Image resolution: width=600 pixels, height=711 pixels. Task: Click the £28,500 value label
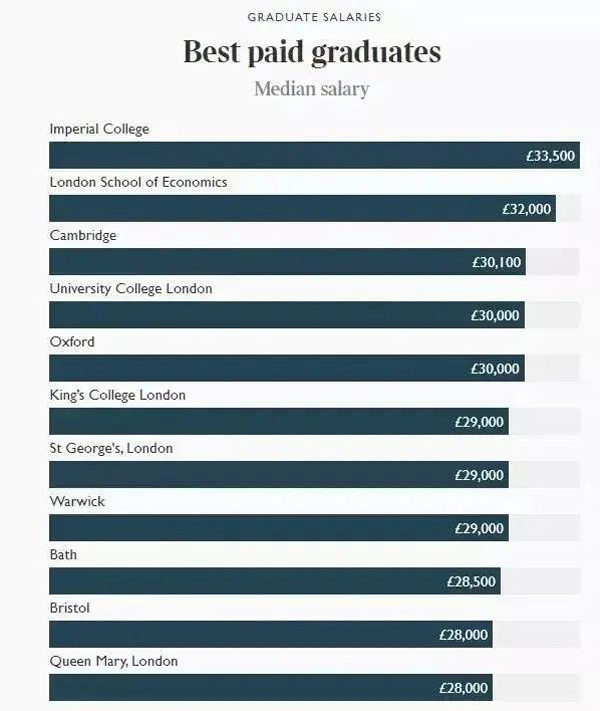click(471, 581)
